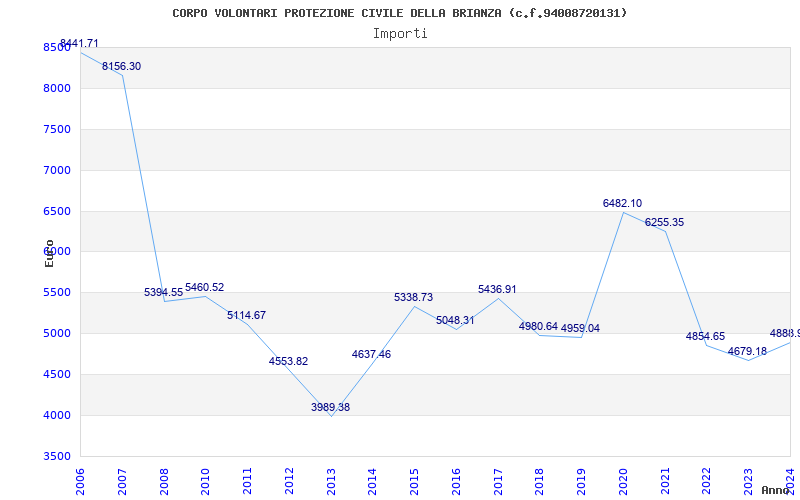Image resolution: width=800 pixels, height=500 pixels.
Task: Click the data label 6482.10
Action: [622, 203]
